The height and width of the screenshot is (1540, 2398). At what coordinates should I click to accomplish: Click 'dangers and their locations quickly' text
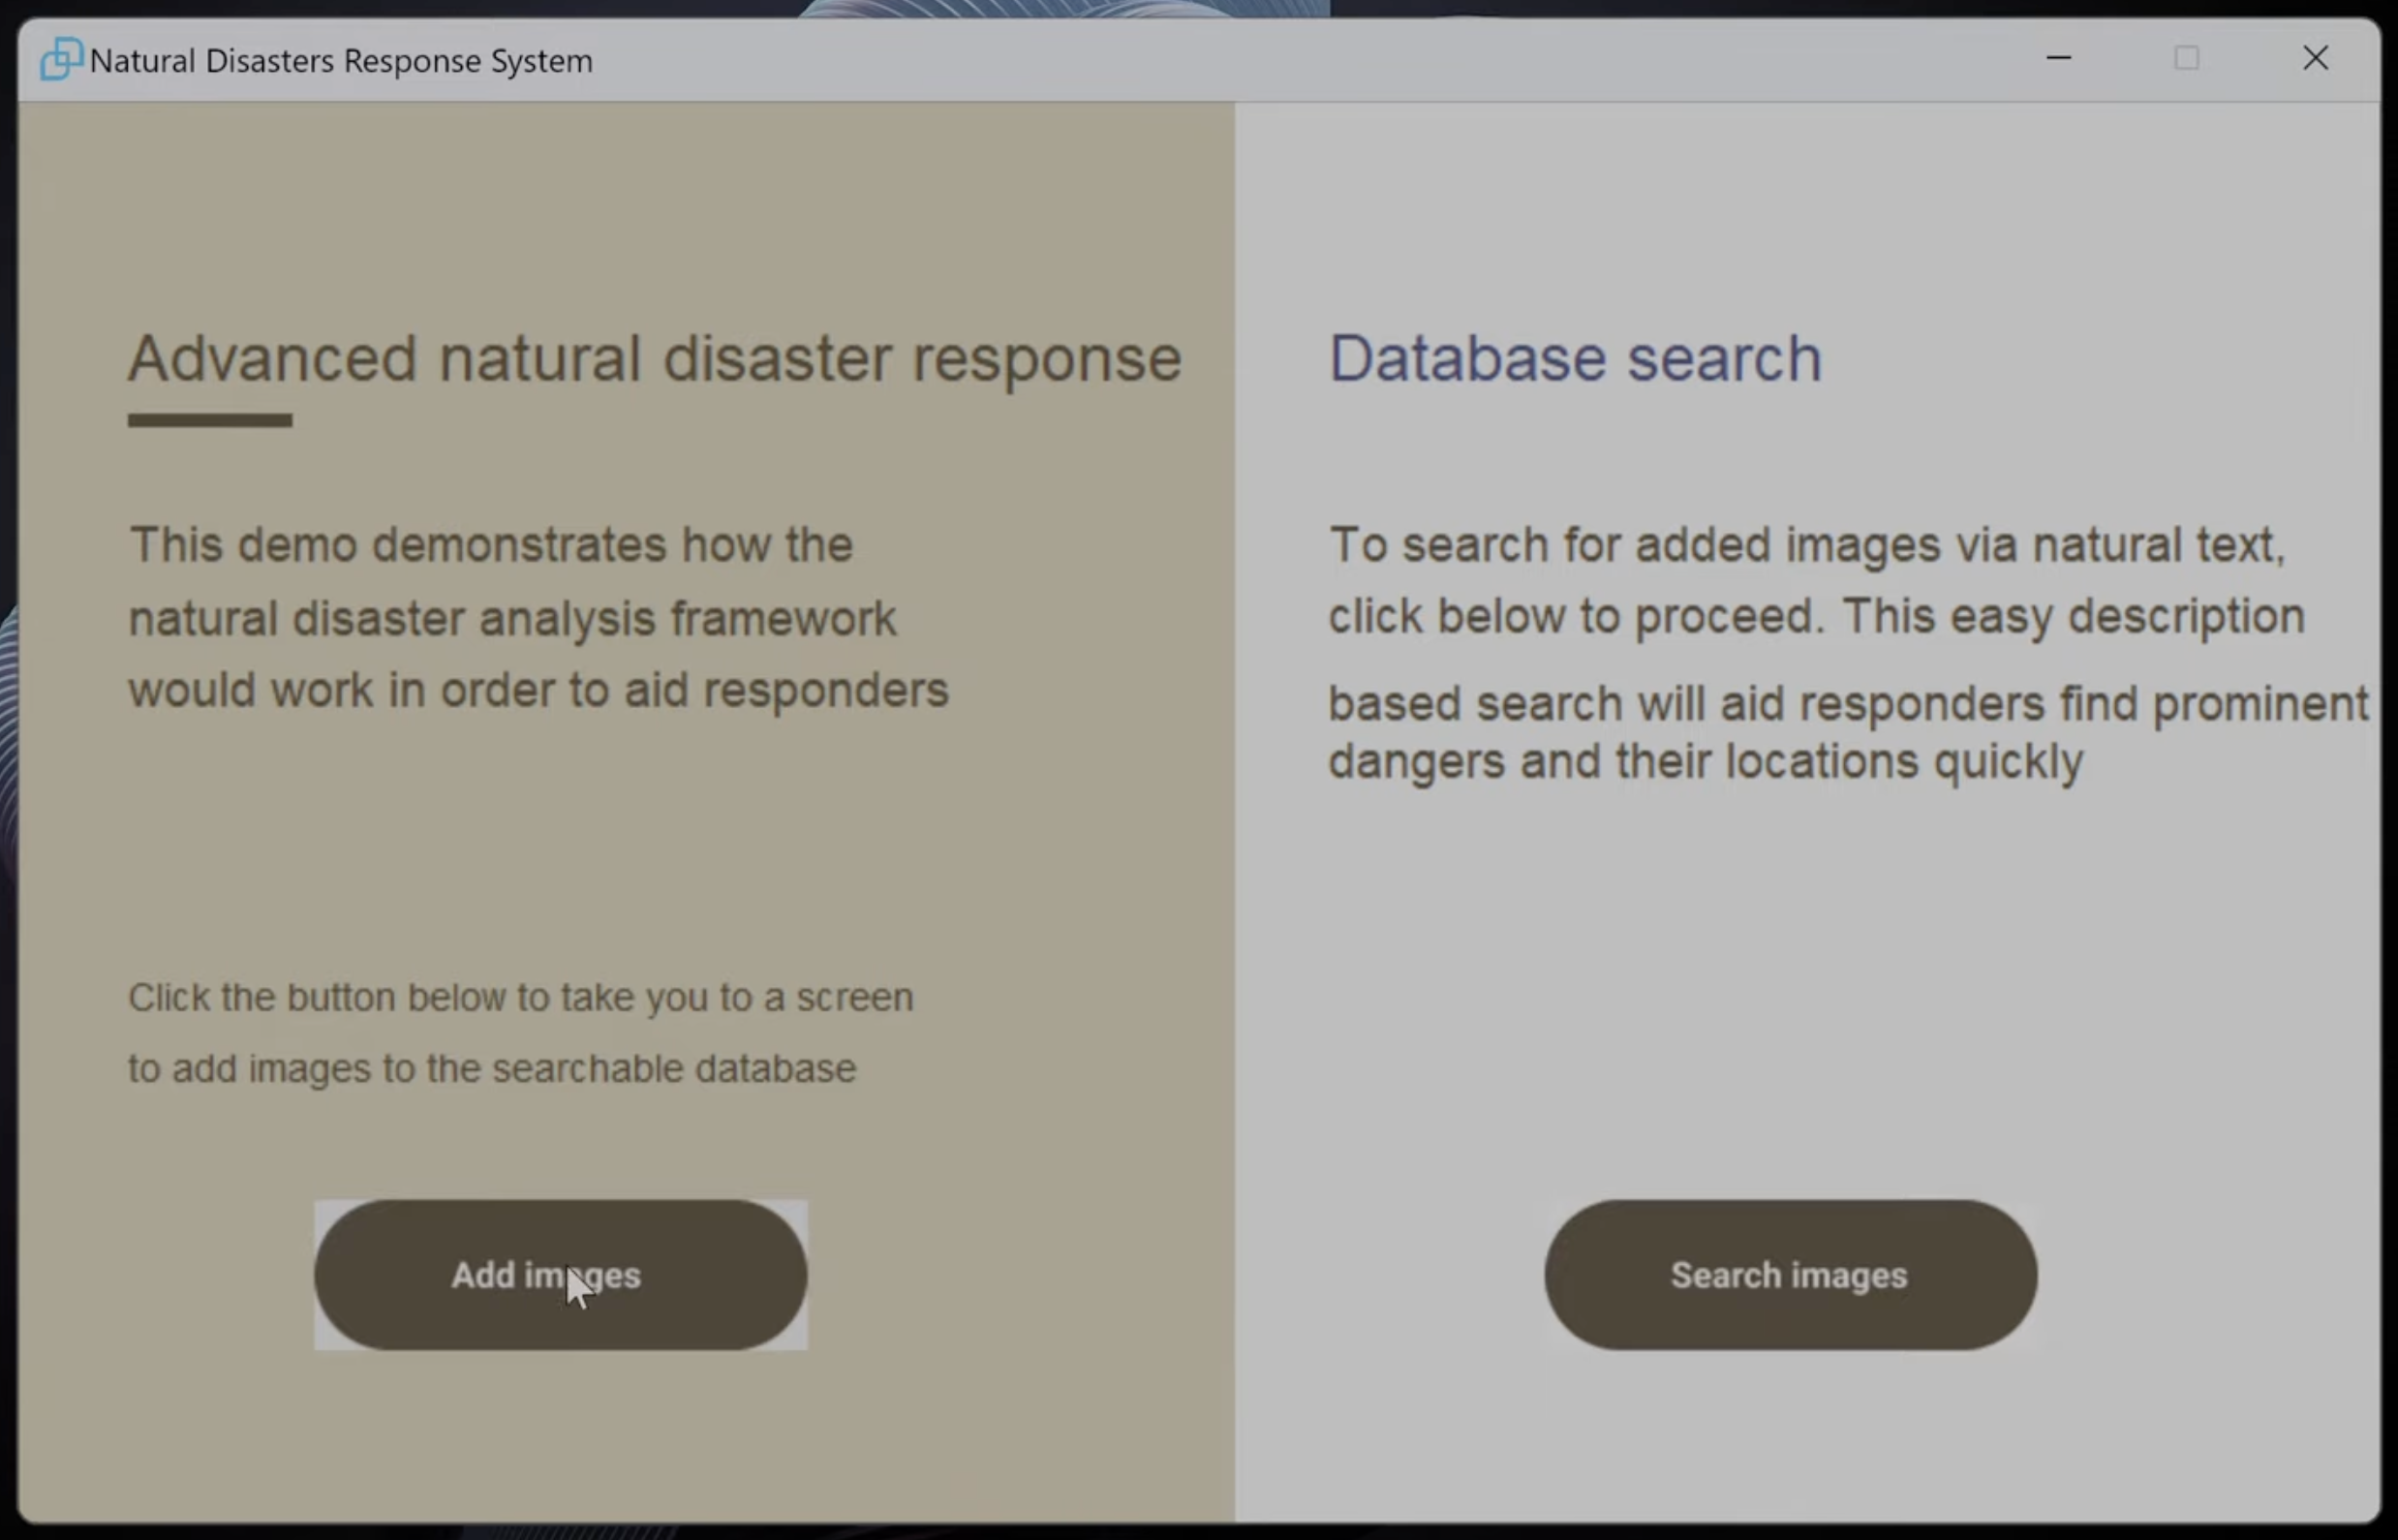click(1705, 761)
